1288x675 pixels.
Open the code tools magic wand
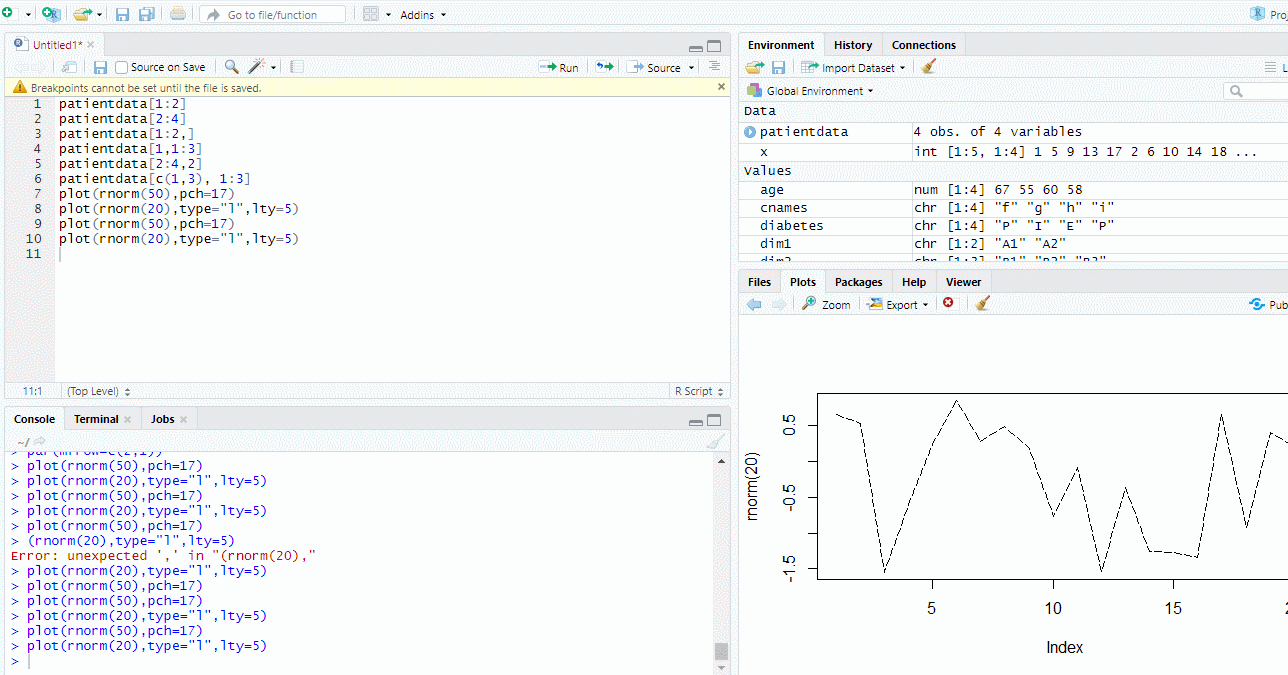[x=257, y=67]
